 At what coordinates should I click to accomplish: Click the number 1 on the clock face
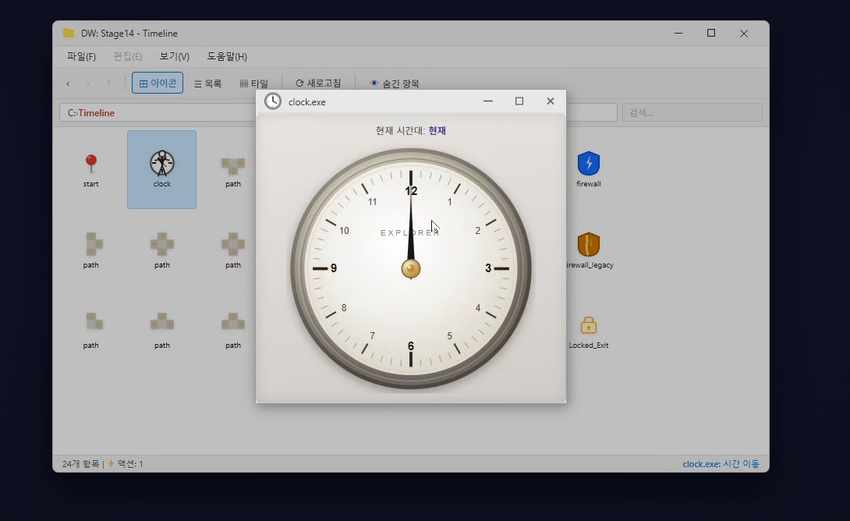[449, 202]
